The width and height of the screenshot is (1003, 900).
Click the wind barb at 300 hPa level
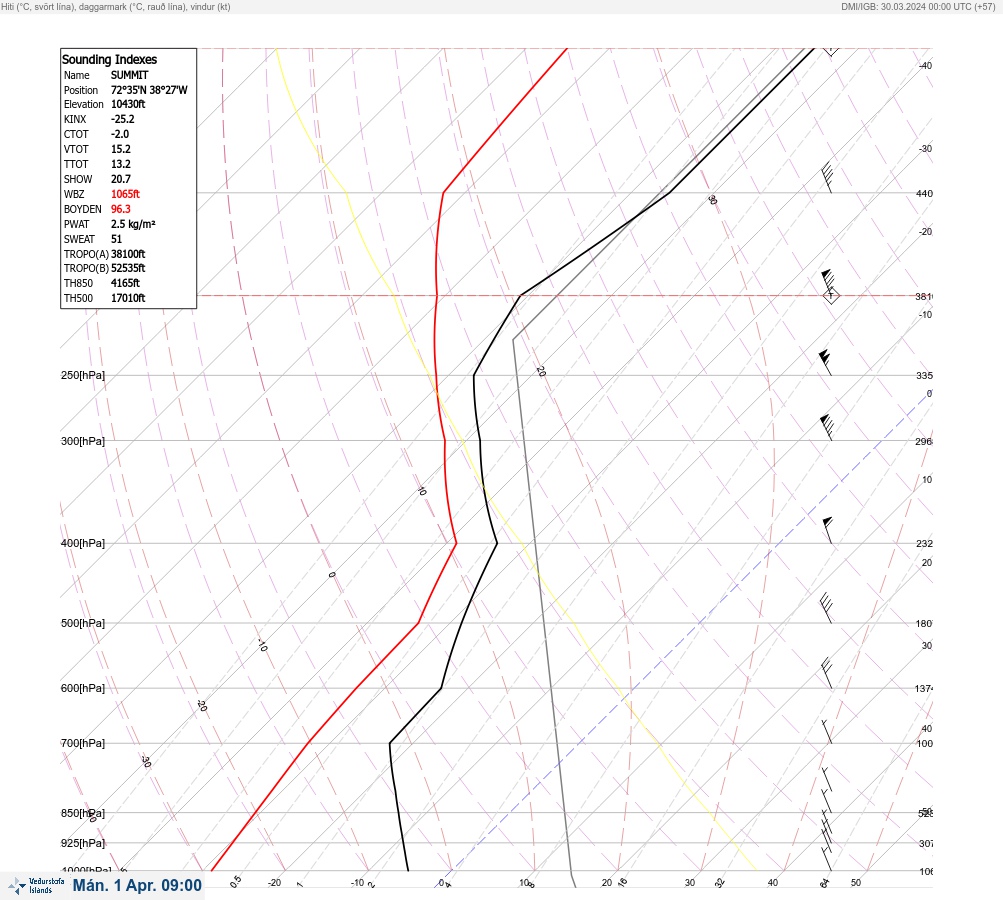click(x=826, y=428)
